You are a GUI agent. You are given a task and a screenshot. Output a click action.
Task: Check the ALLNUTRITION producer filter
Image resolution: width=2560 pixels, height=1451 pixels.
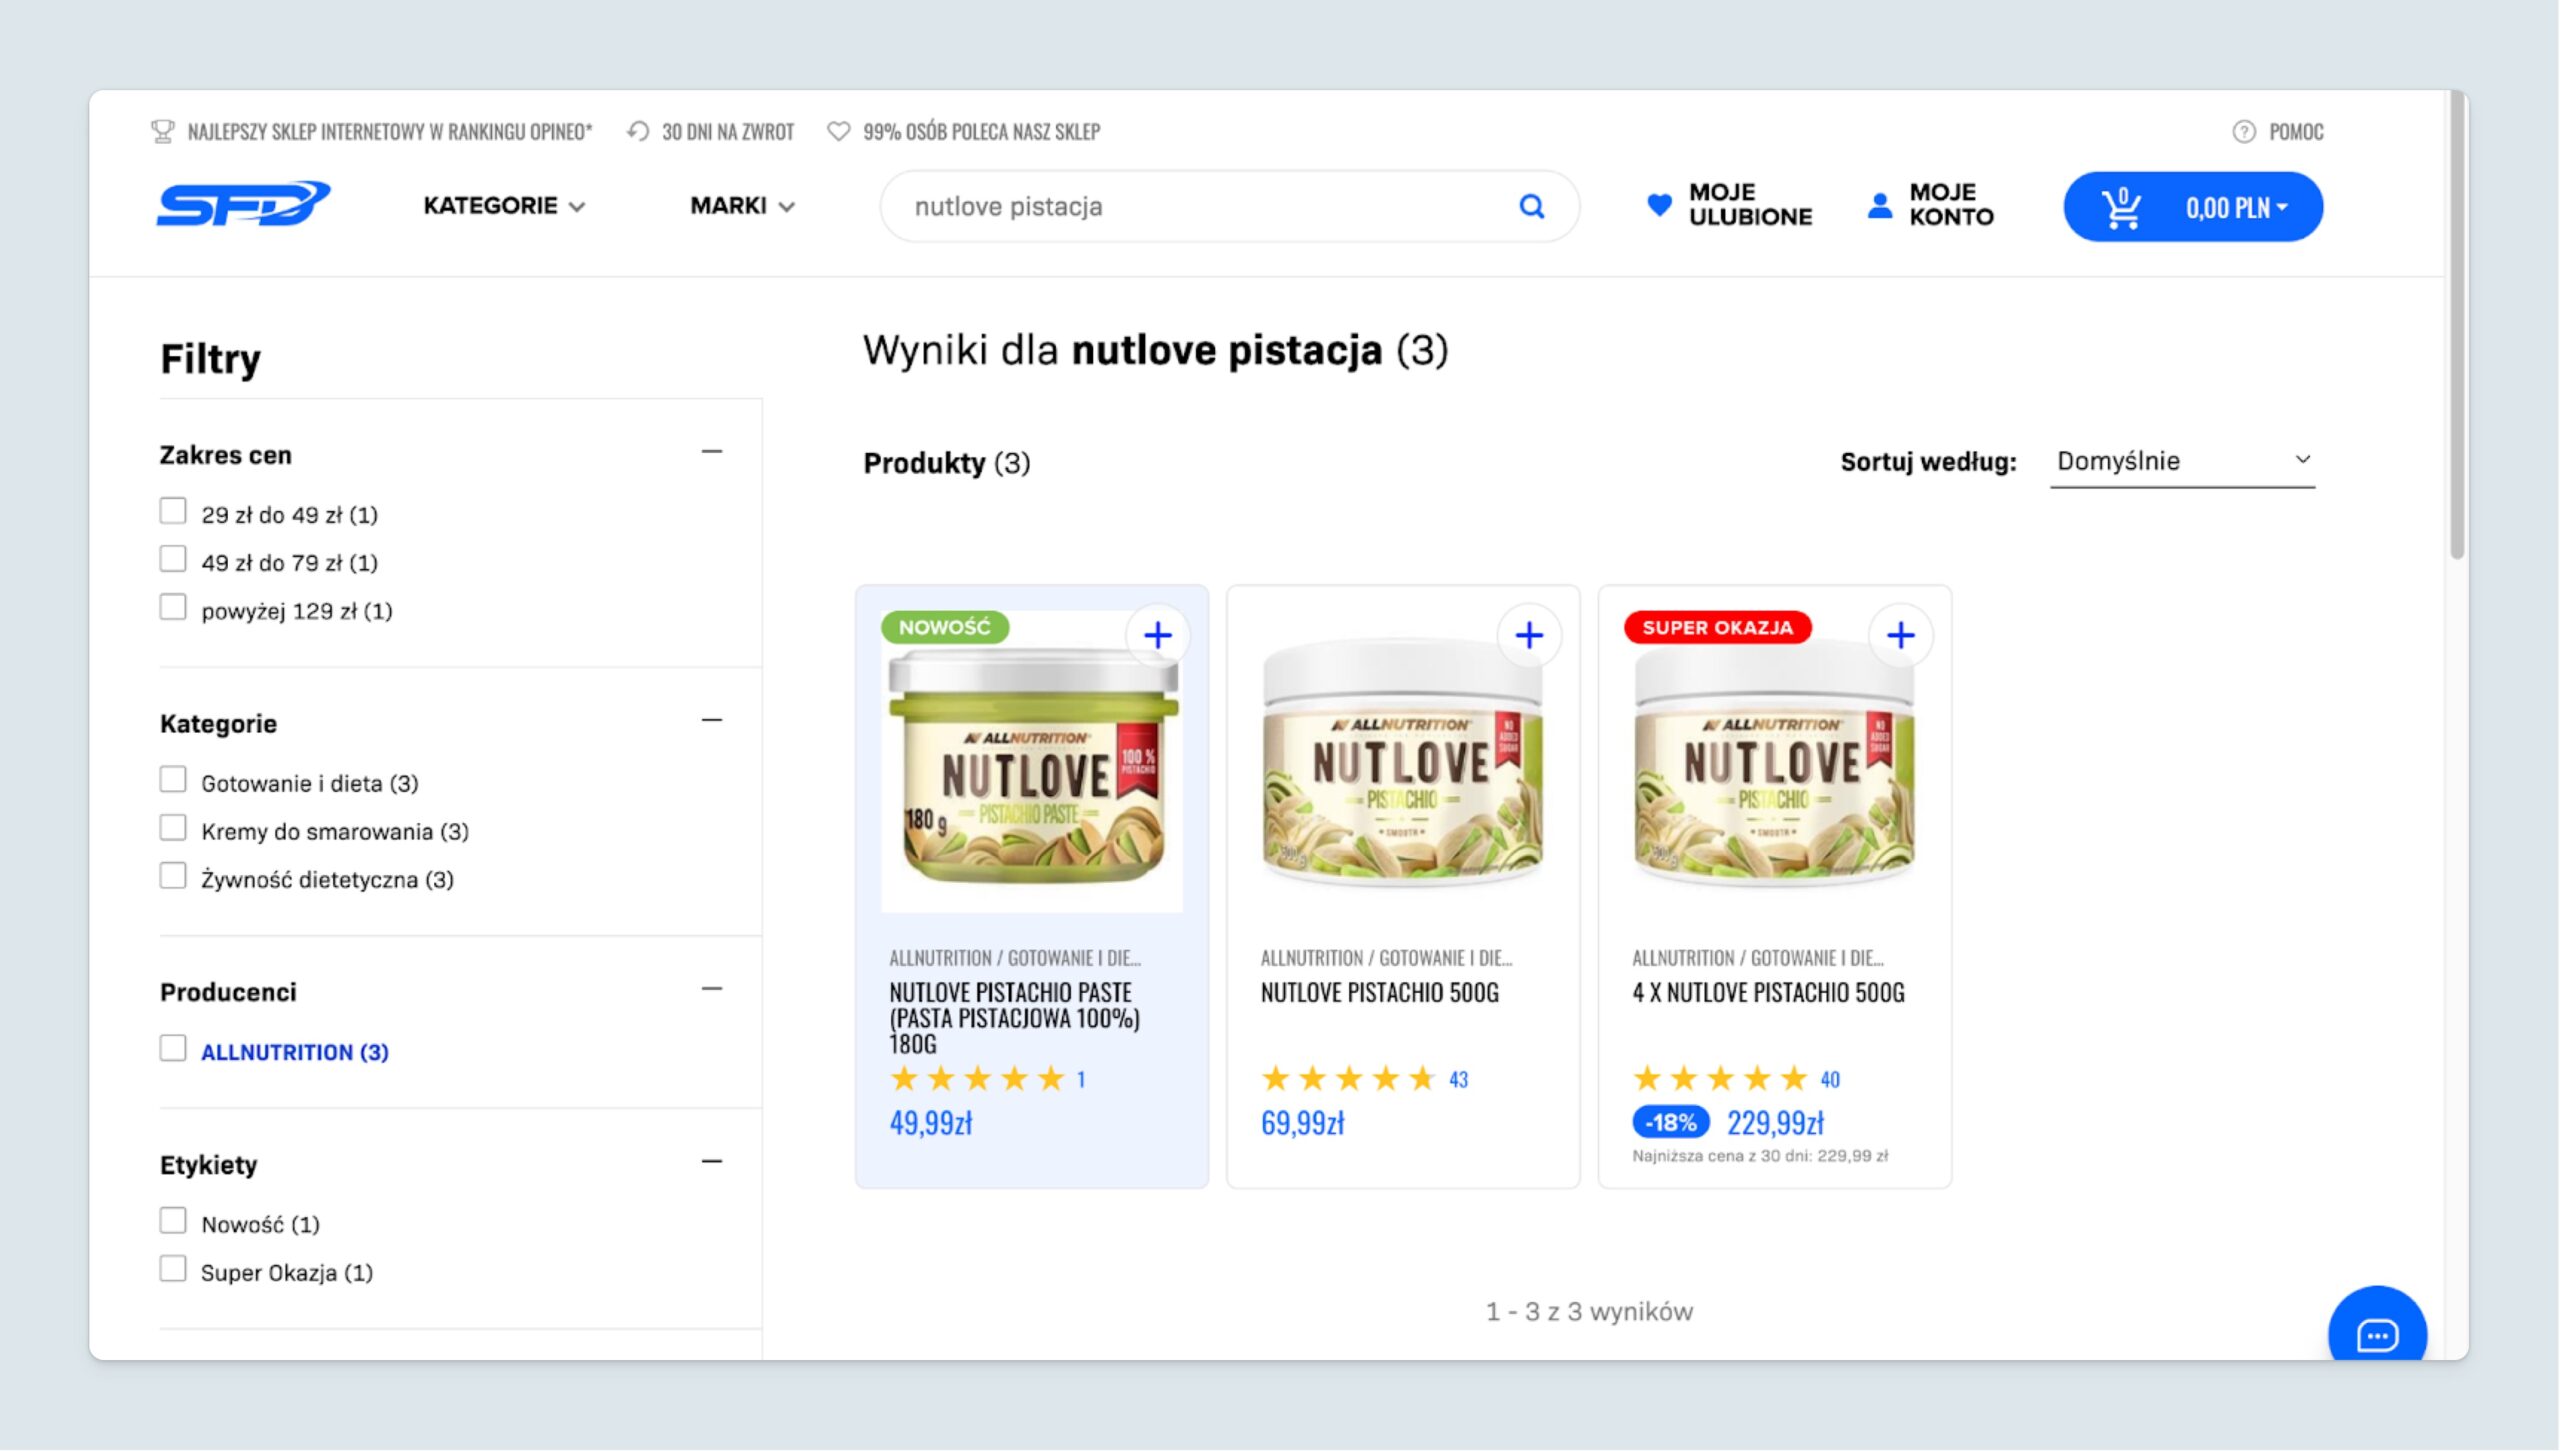coord(173,1048)
